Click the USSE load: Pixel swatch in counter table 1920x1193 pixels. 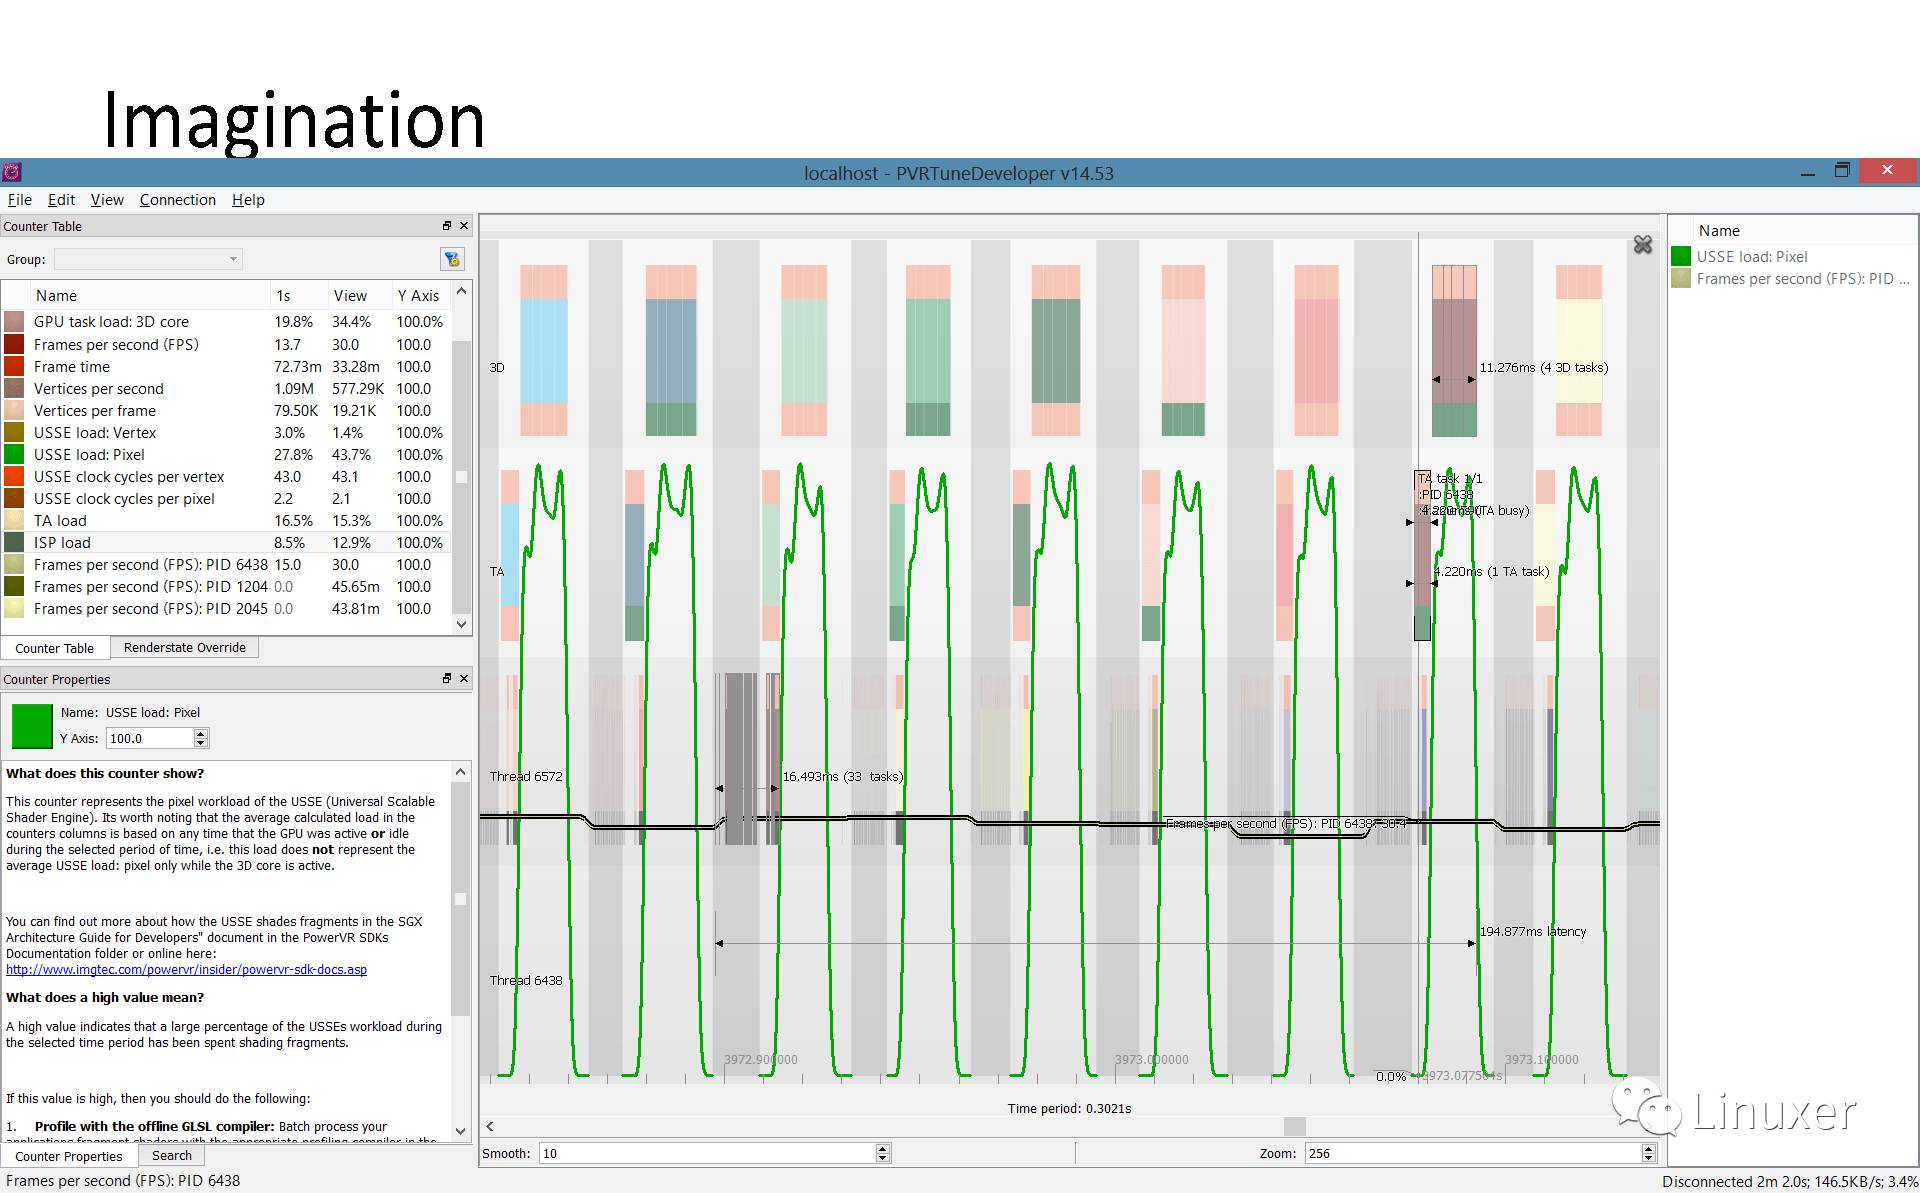click(14, 454)
